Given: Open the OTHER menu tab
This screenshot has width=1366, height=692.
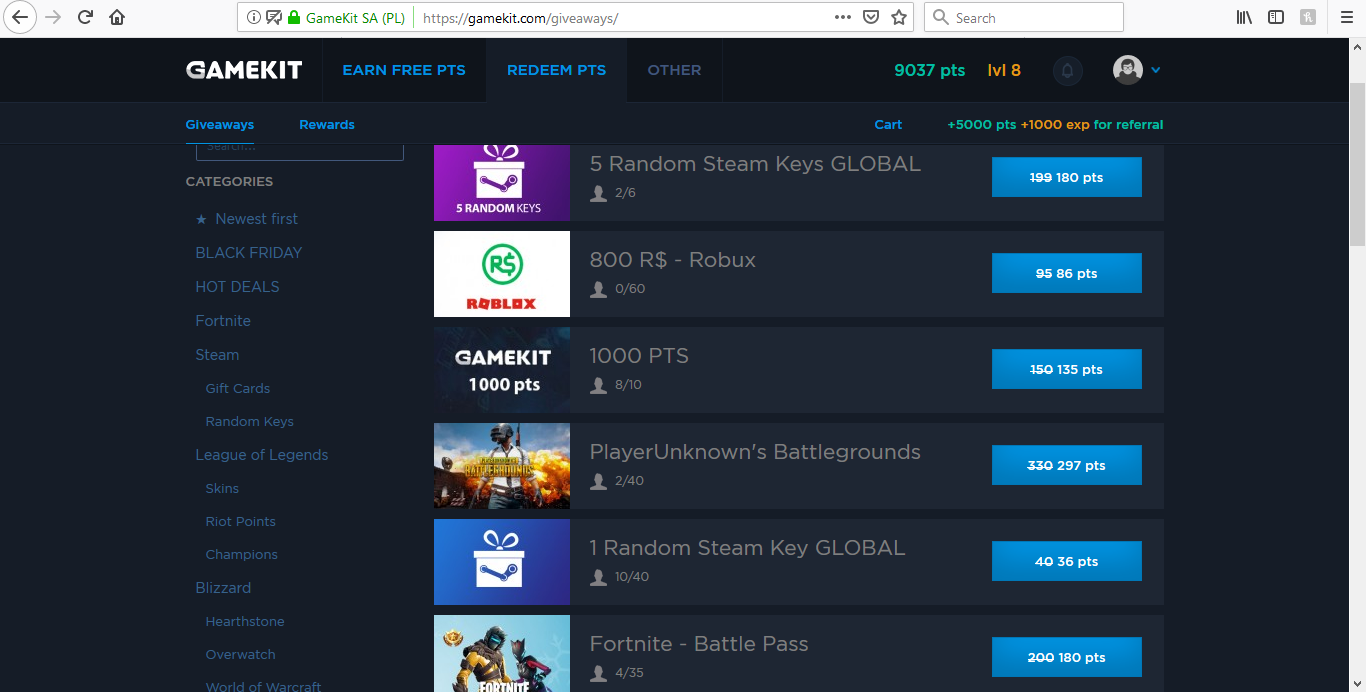Looking at the screenshot, I should coord(674,70).
